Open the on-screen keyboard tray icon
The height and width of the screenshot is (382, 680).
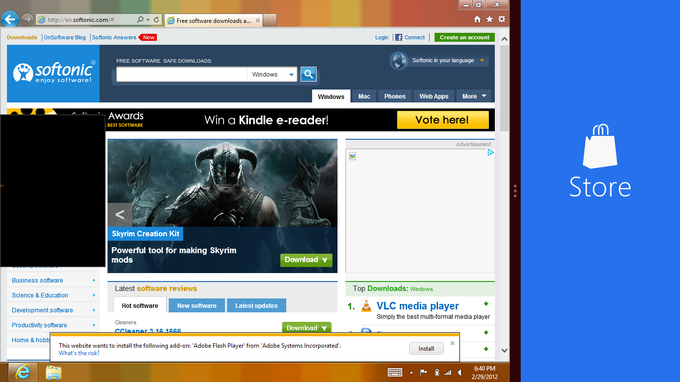pyautogui.click(x=395, y=372)
